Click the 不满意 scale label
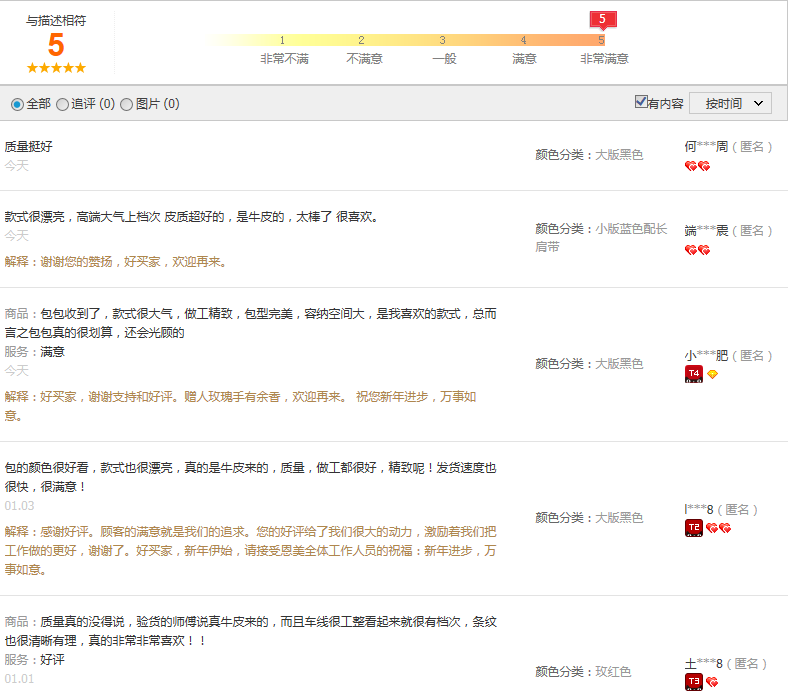 coord(364,59)
